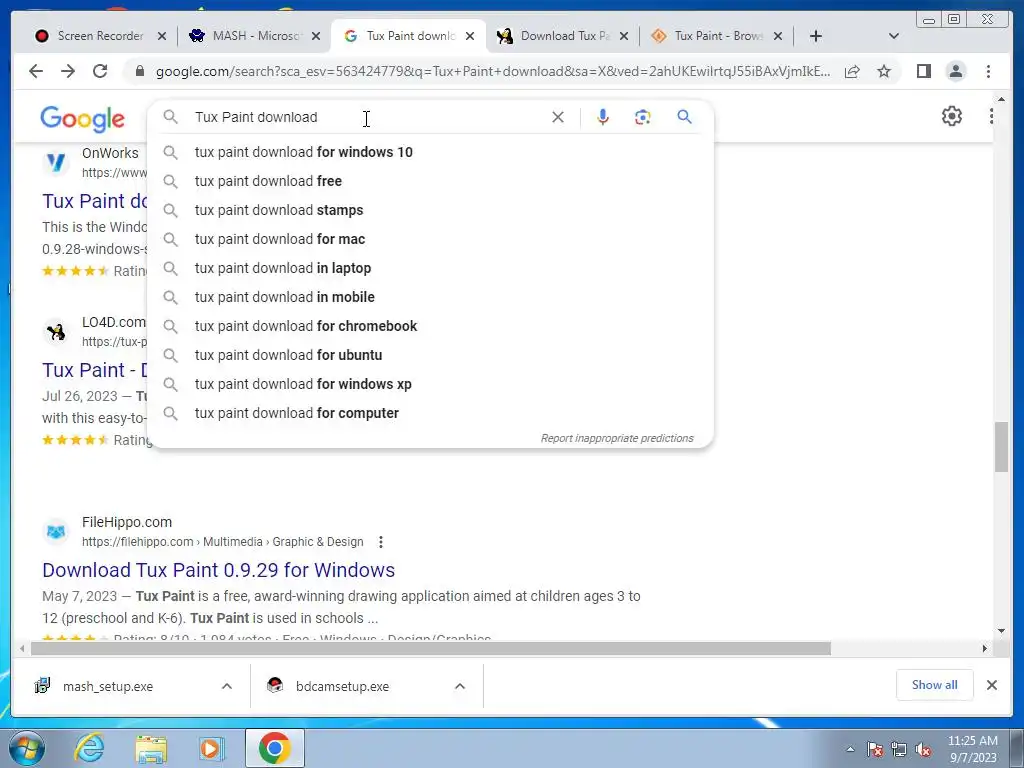Expand options for mash_setup.exe download
This screenshot has width=1024, height=768.
[227, 686]
